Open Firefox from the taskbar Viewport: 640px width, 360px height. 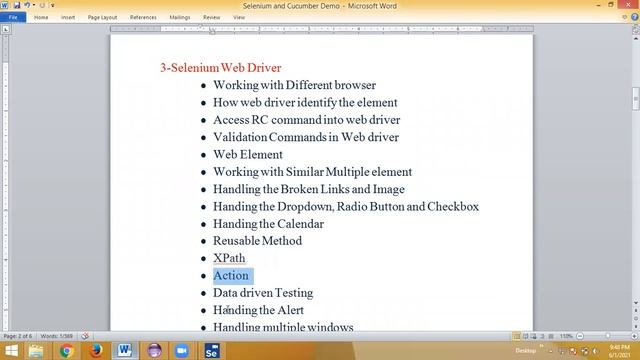coord(96,351)
